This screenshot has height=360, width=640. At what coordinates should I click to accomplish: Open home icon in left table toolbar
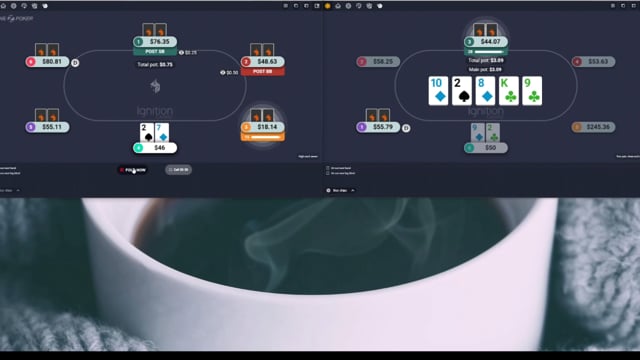click(x=3, y=6)
